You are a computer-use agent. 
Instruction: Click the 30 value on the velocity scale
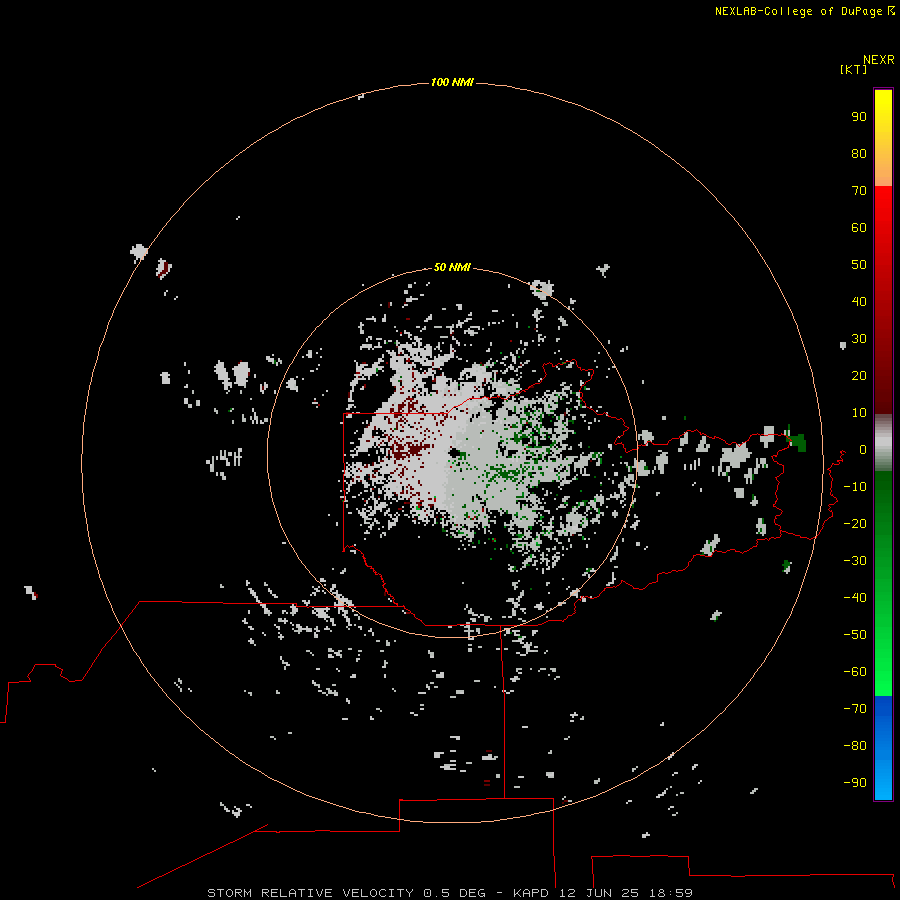(859, 339)
